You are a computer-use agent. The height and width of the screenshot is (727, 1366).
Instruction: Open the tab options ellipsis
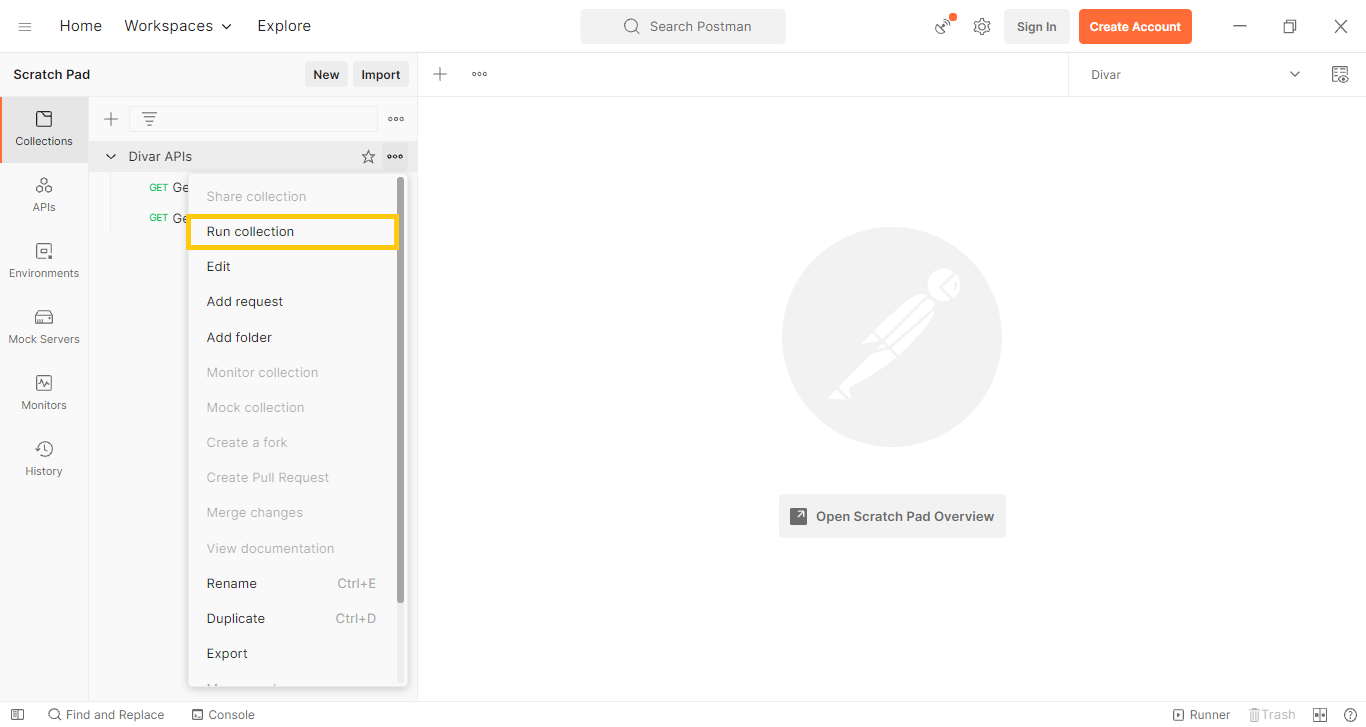(480, 74)
